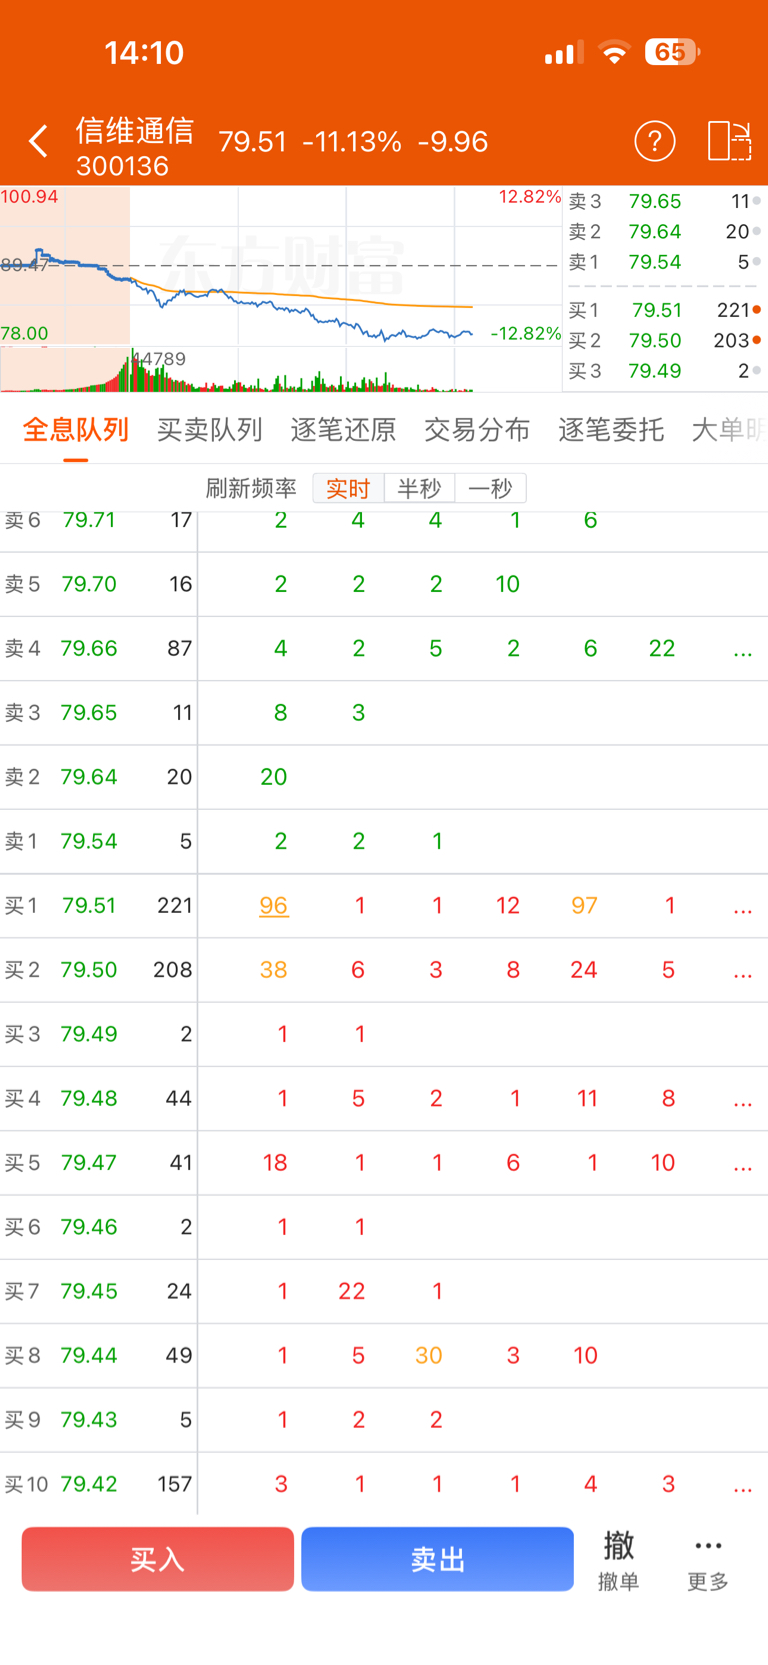Image resolution: width=768 pixels, height=1665 pixels.
Task: Select 一秒 refresh frequency
Action: [x=490, y=488]
